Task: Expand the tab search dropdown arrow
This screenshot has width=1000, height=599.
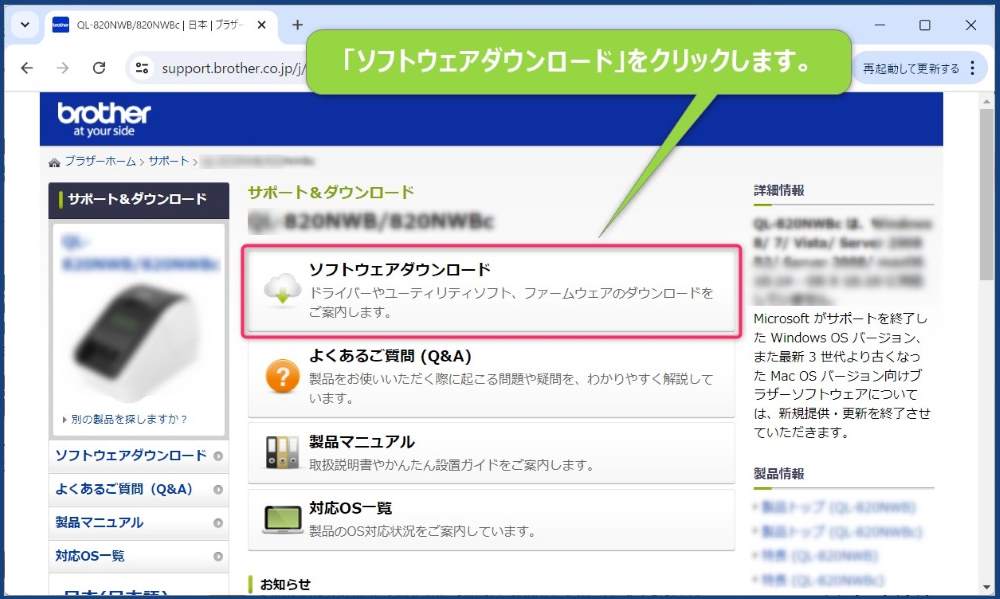Action: (25, 25)
